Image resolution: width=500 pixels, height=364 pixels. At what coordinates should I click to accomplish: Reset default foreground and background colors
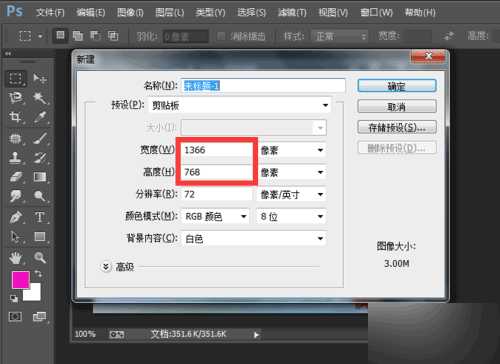(x=14, y=299)
